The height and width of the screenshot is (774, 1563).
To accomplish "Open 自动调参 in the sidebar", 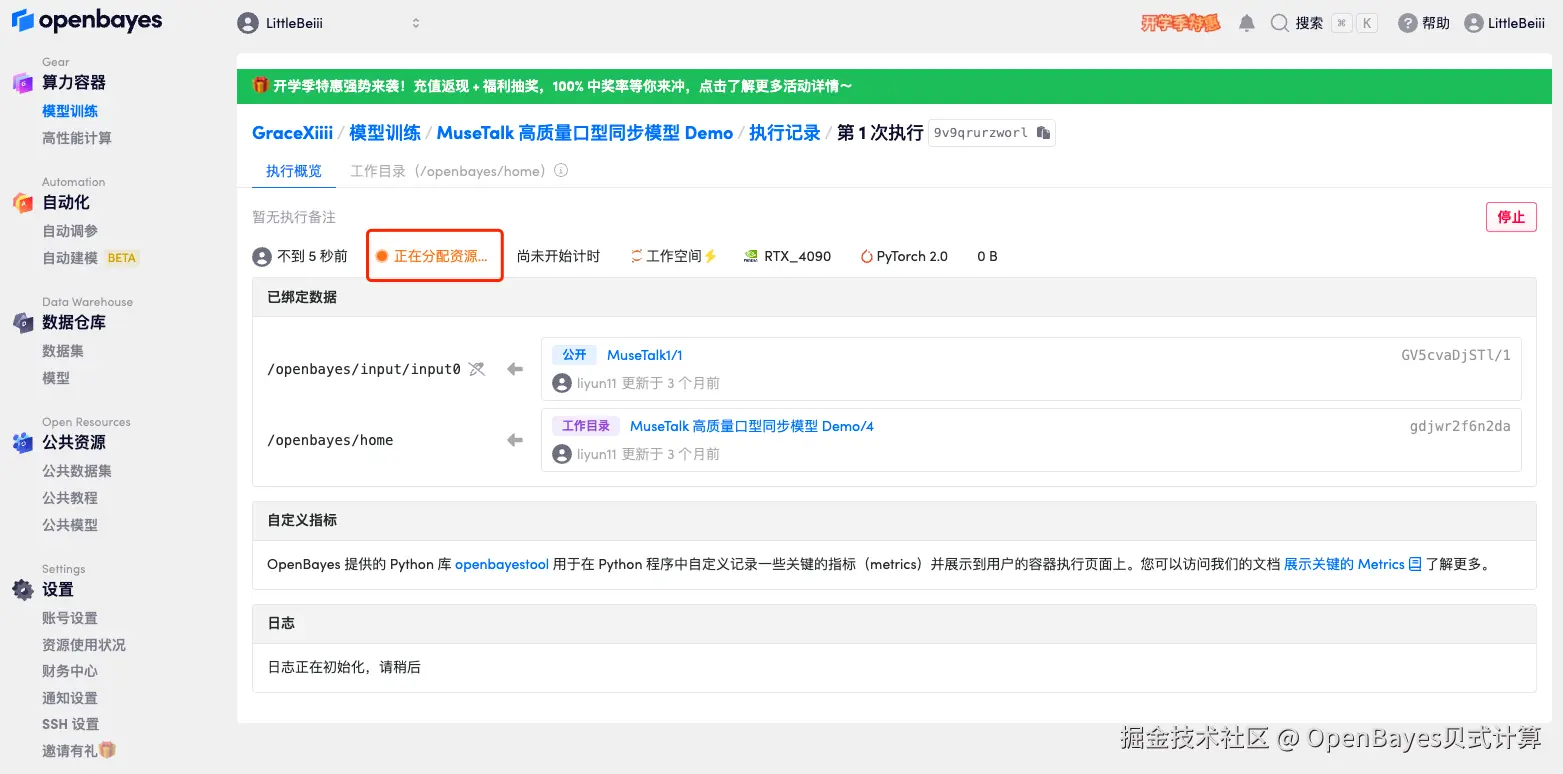I will coord(70,231).
